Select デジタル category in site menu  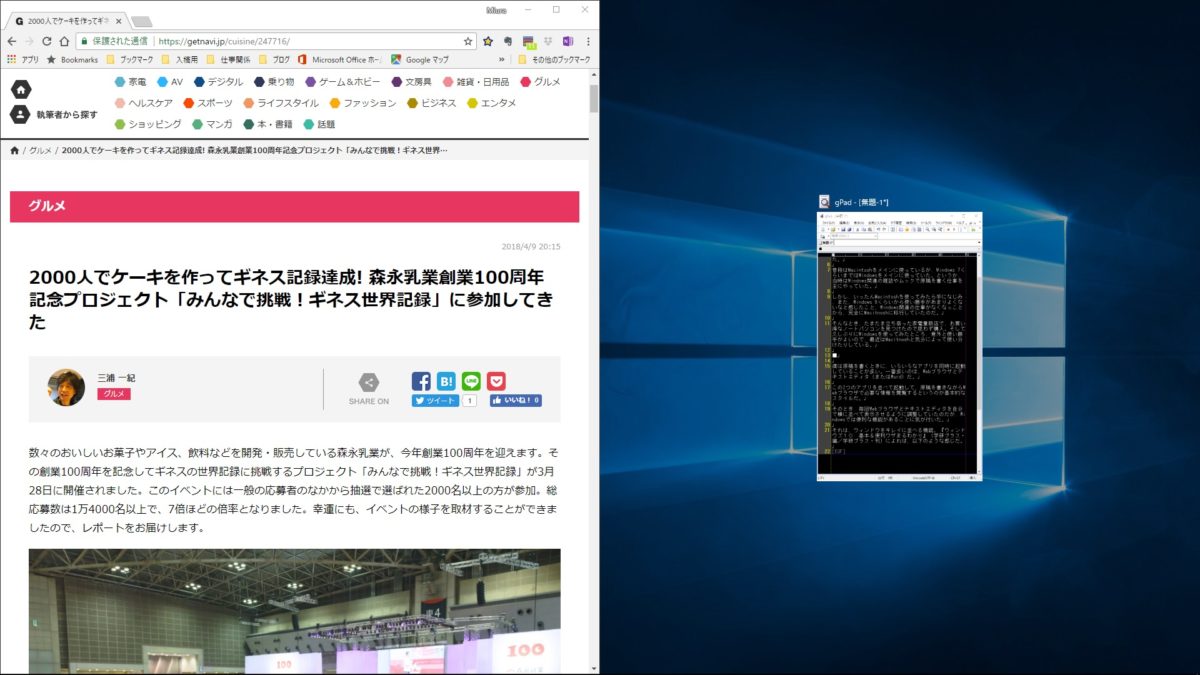click(219, 81)
